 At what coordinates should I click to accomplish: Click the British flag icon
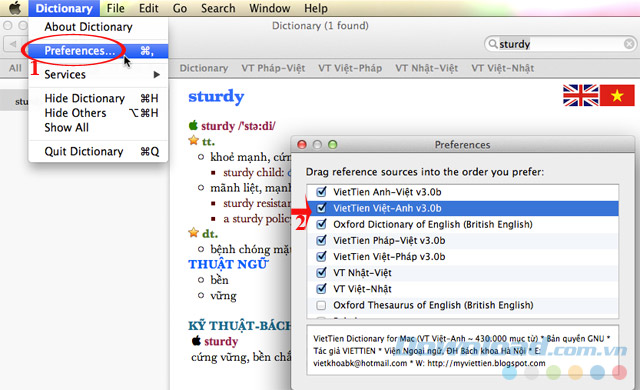coord(580,95)
